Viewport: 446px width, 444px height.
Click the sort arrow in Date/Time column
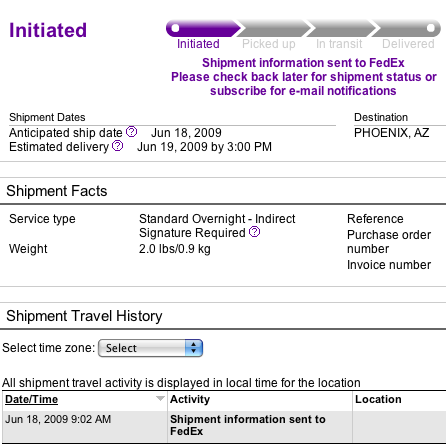click(160, 399)
